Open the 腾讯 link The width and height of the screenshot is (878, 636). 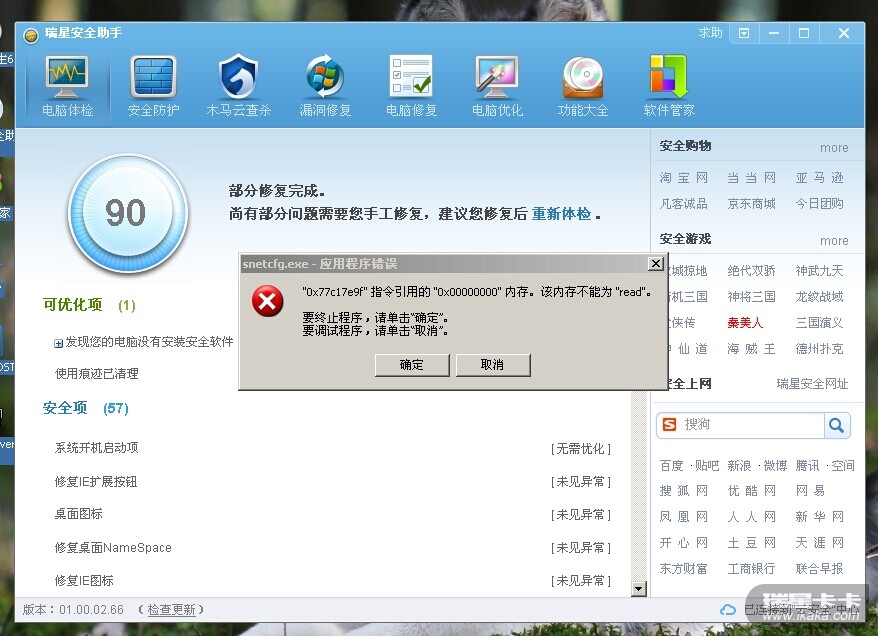pyautogui.click(x=807, y=466)
